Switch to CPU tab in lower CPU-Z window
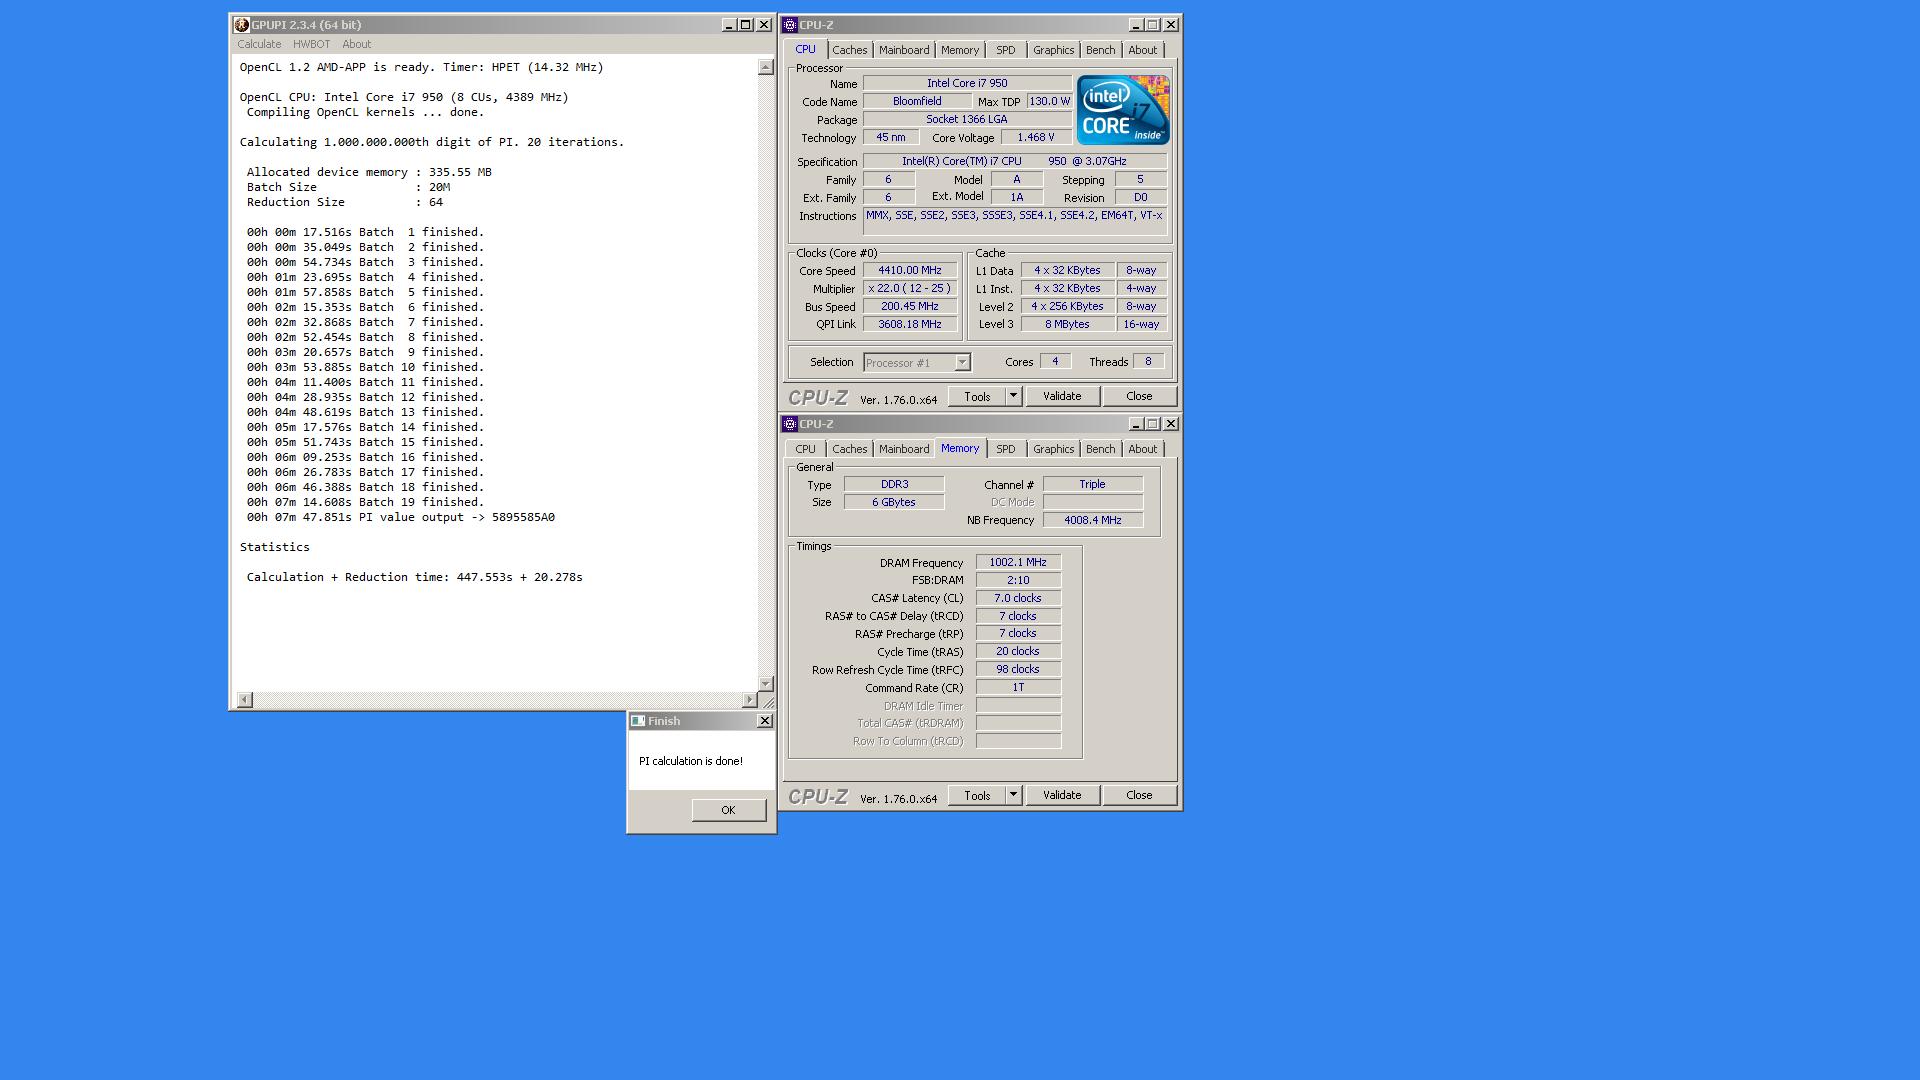Screen dimensions: 1920x1080 (x=805, y=449)
